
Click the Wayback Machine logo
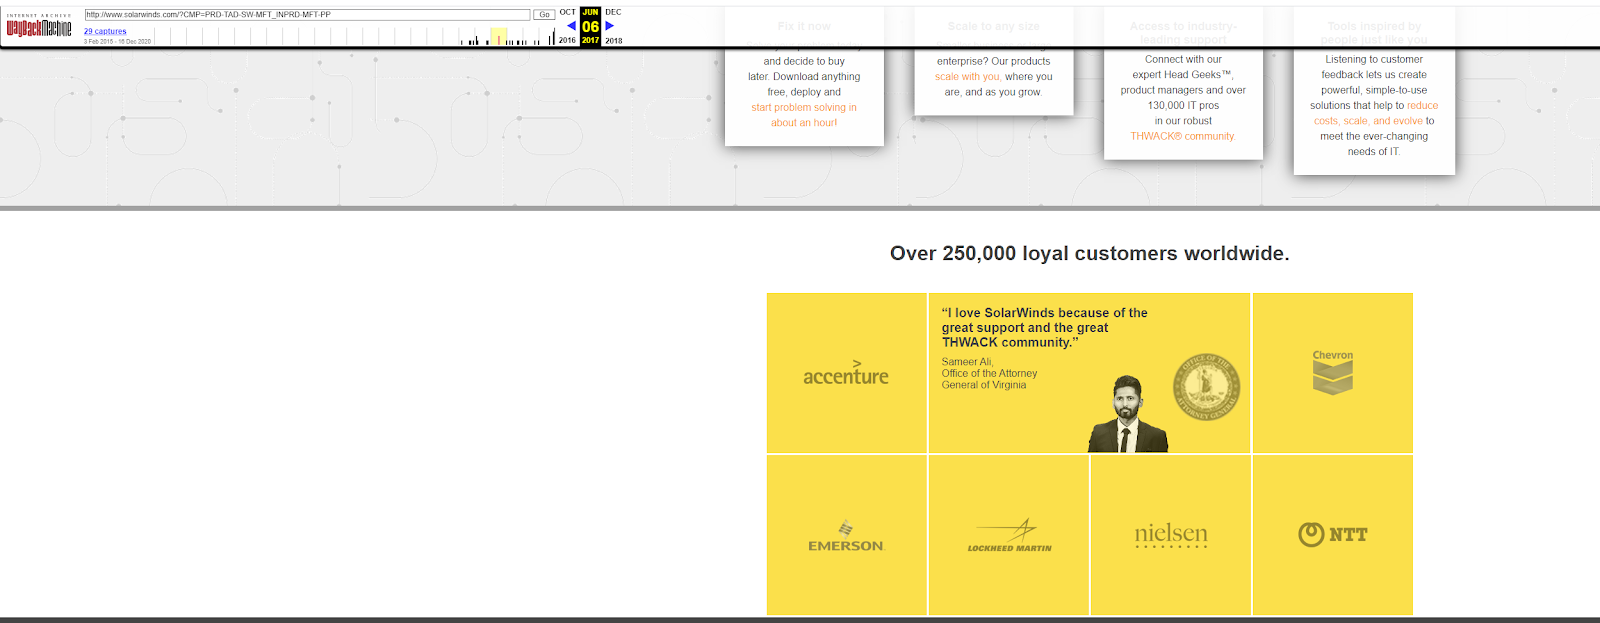coord(39,27)
